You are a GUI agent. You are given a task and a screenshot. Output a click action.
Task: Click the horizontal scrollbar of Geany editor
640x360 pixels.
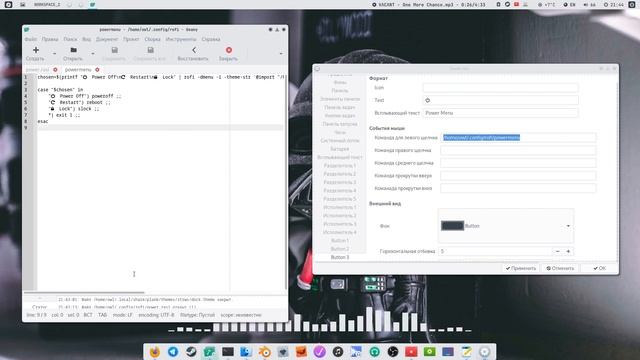point(84,292)
